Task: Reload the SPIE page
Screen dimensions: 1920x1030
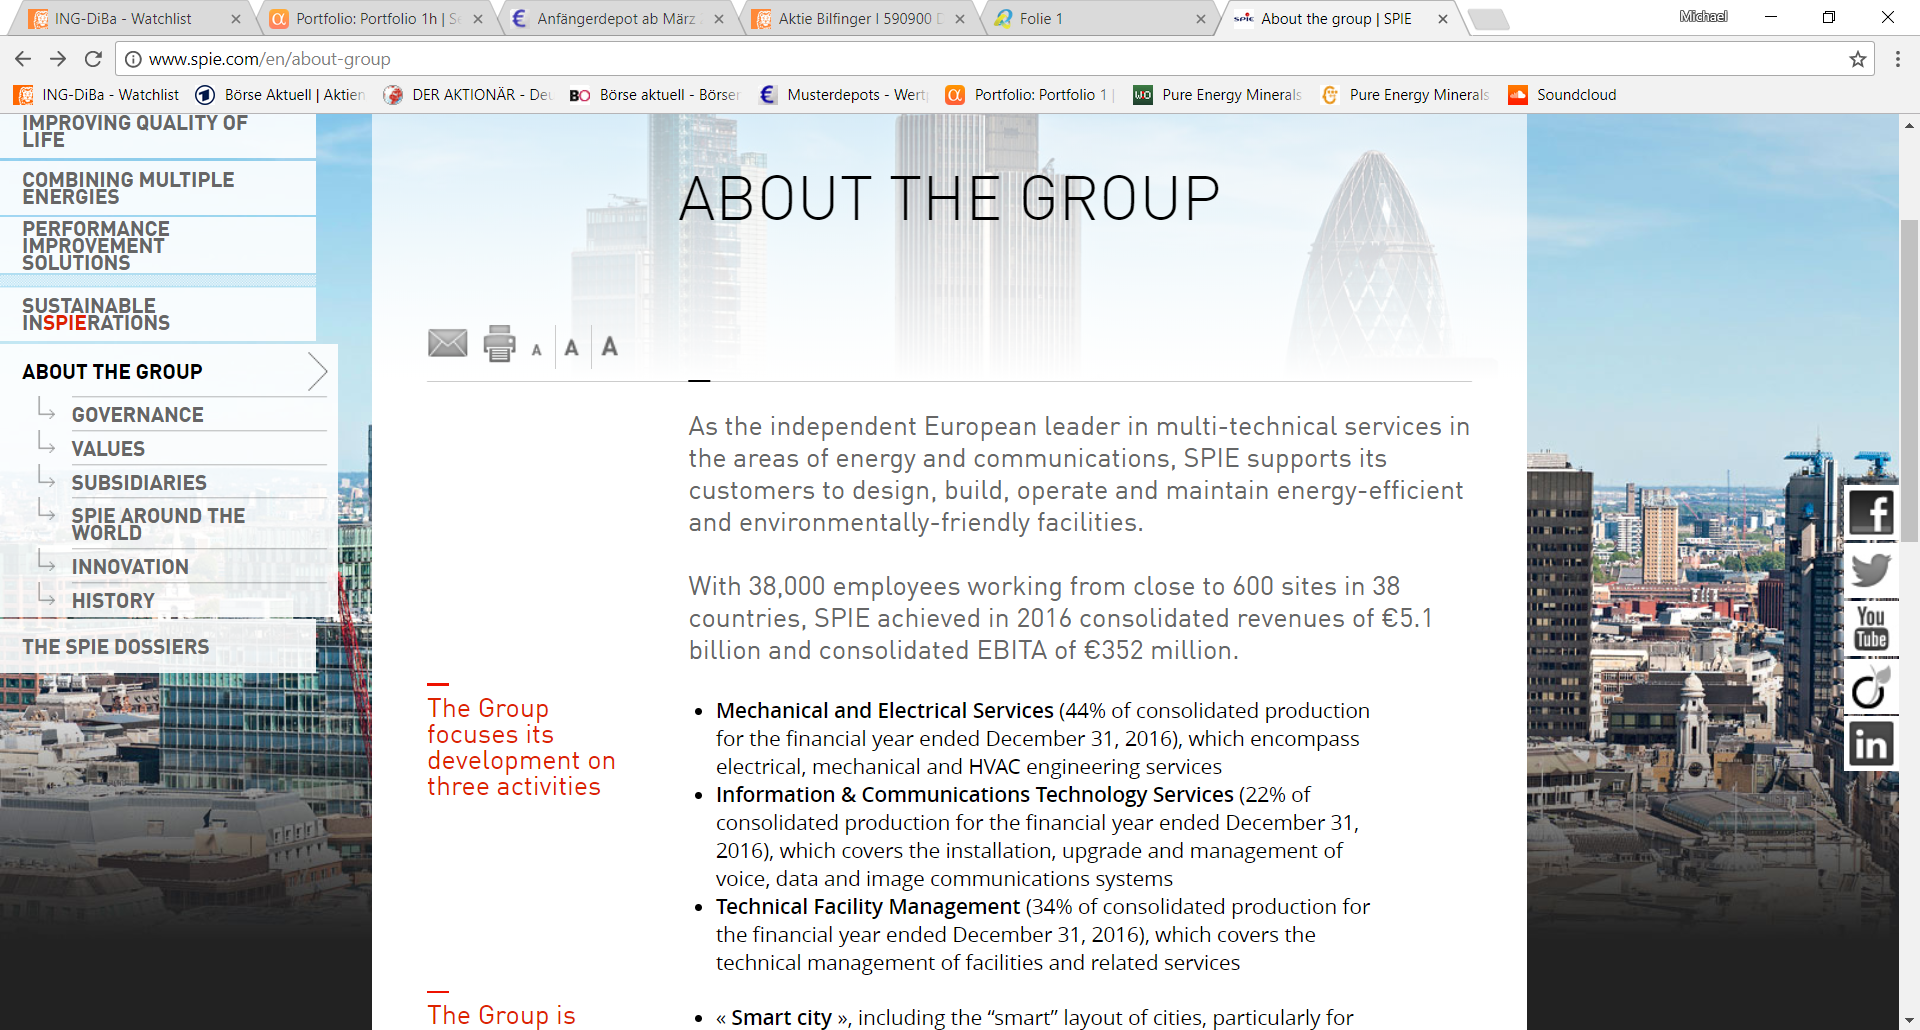Action: [93, 59]
